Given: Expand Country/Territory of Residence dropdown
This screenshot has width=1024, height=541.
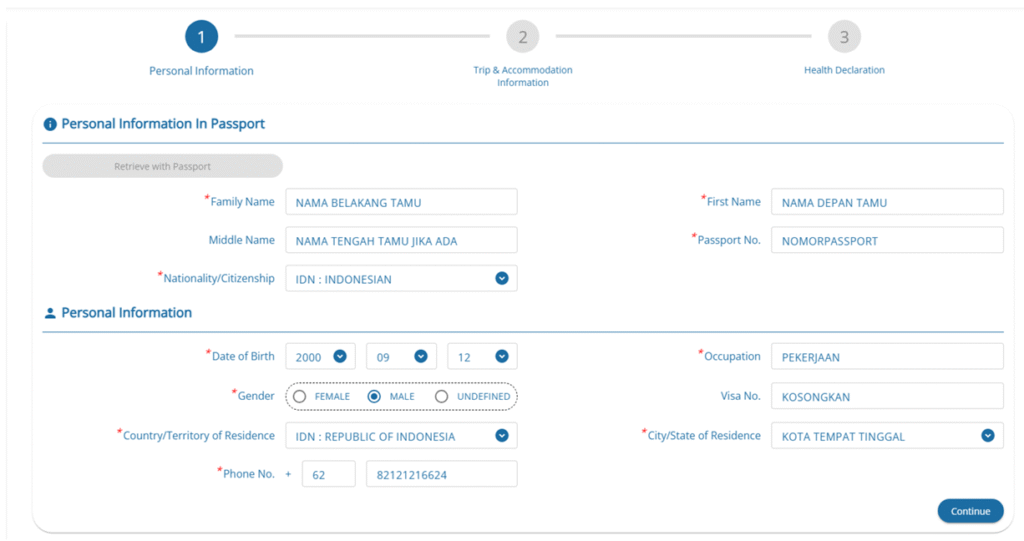Looking at the screenshot, I should pos(401,436).
